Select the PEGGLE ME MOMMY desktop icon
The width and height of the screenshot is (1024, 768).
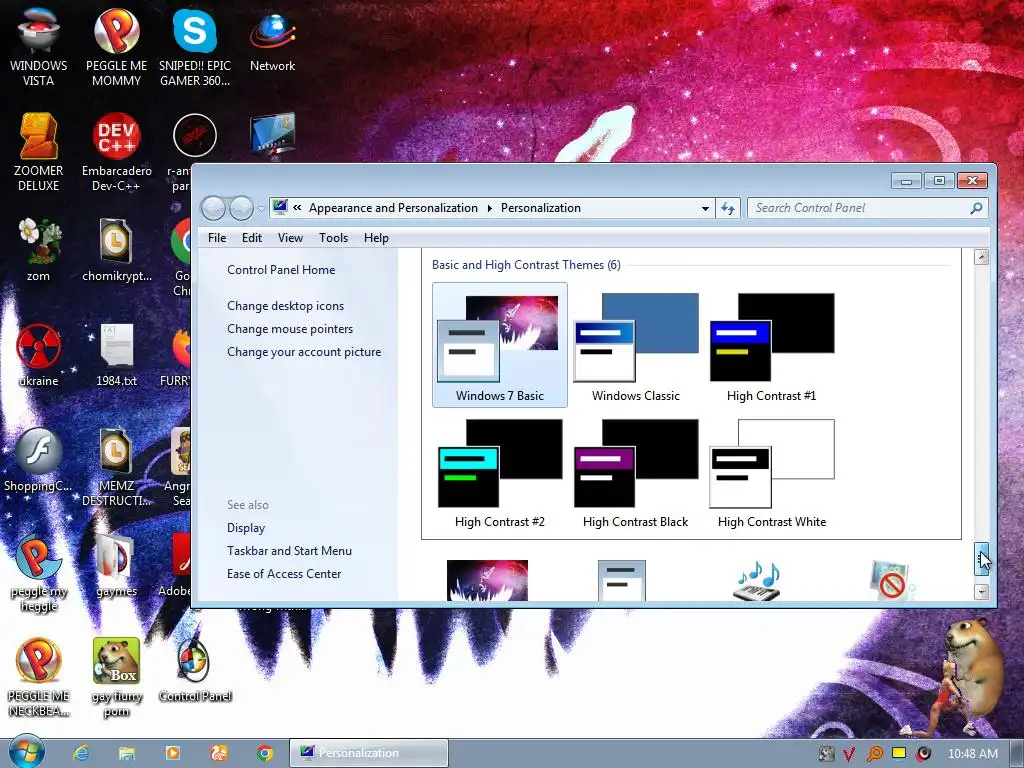coord(116,47)
